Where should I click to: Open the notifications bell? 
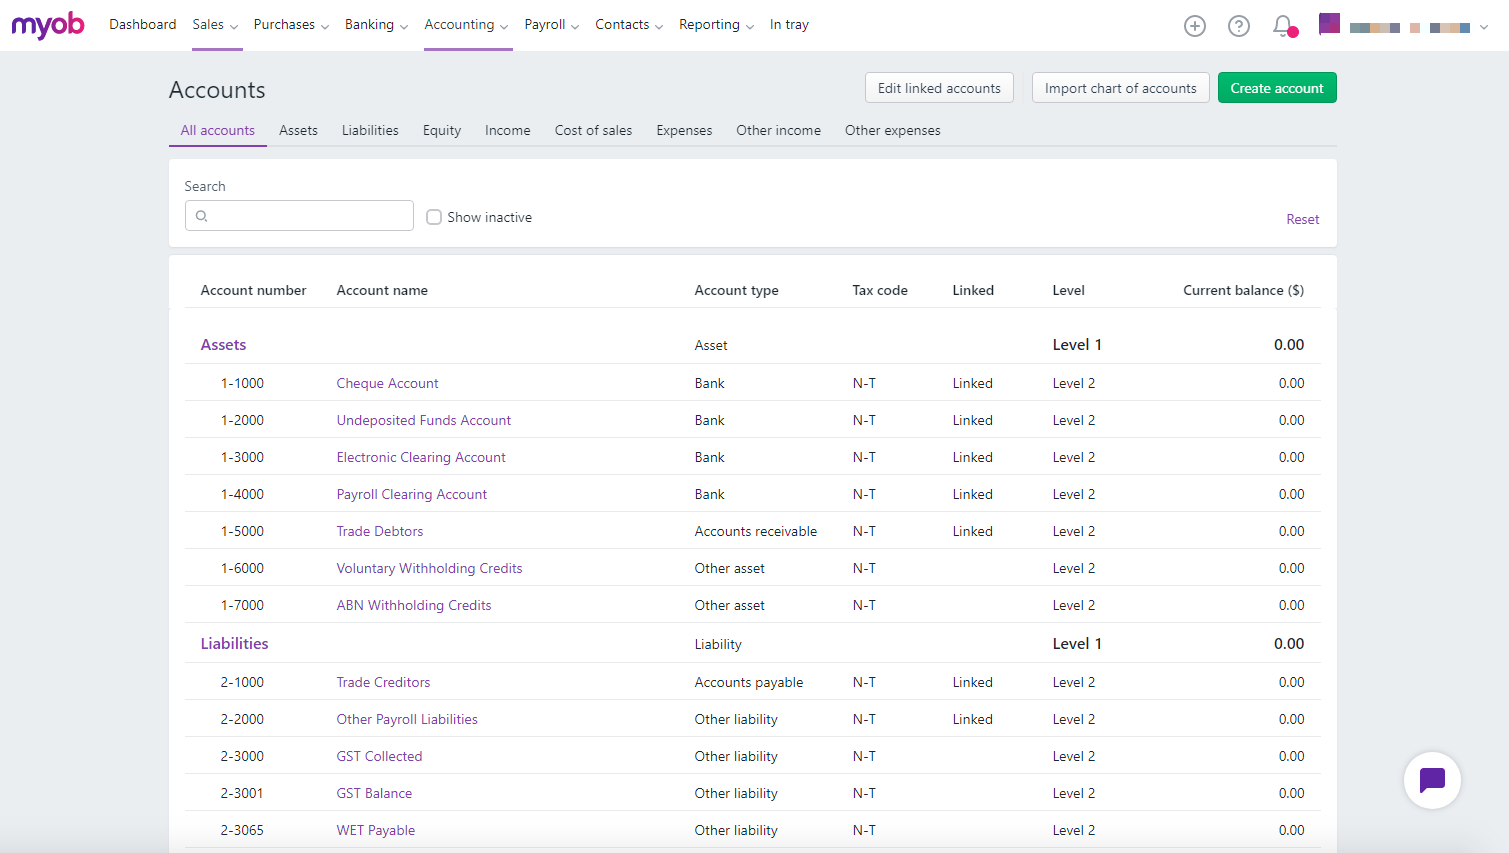1283,26
